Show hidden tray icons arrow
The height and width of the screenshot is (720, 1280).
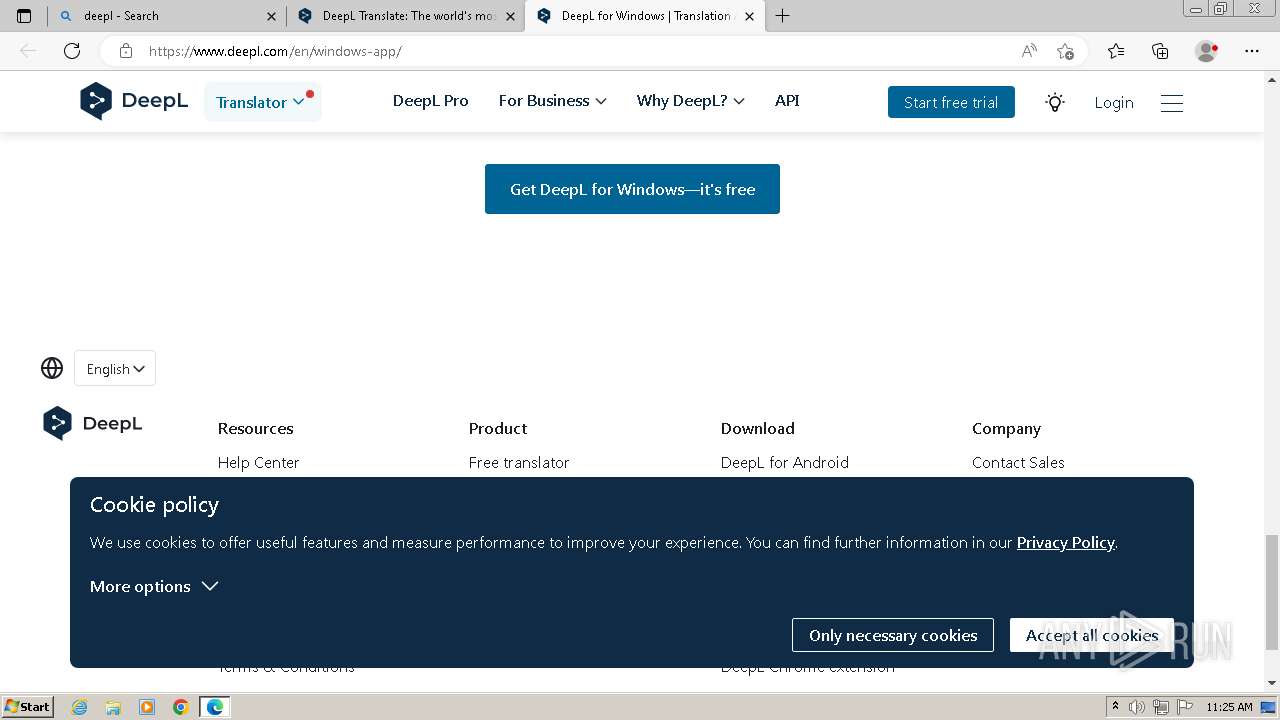[x=1115, y=707]
